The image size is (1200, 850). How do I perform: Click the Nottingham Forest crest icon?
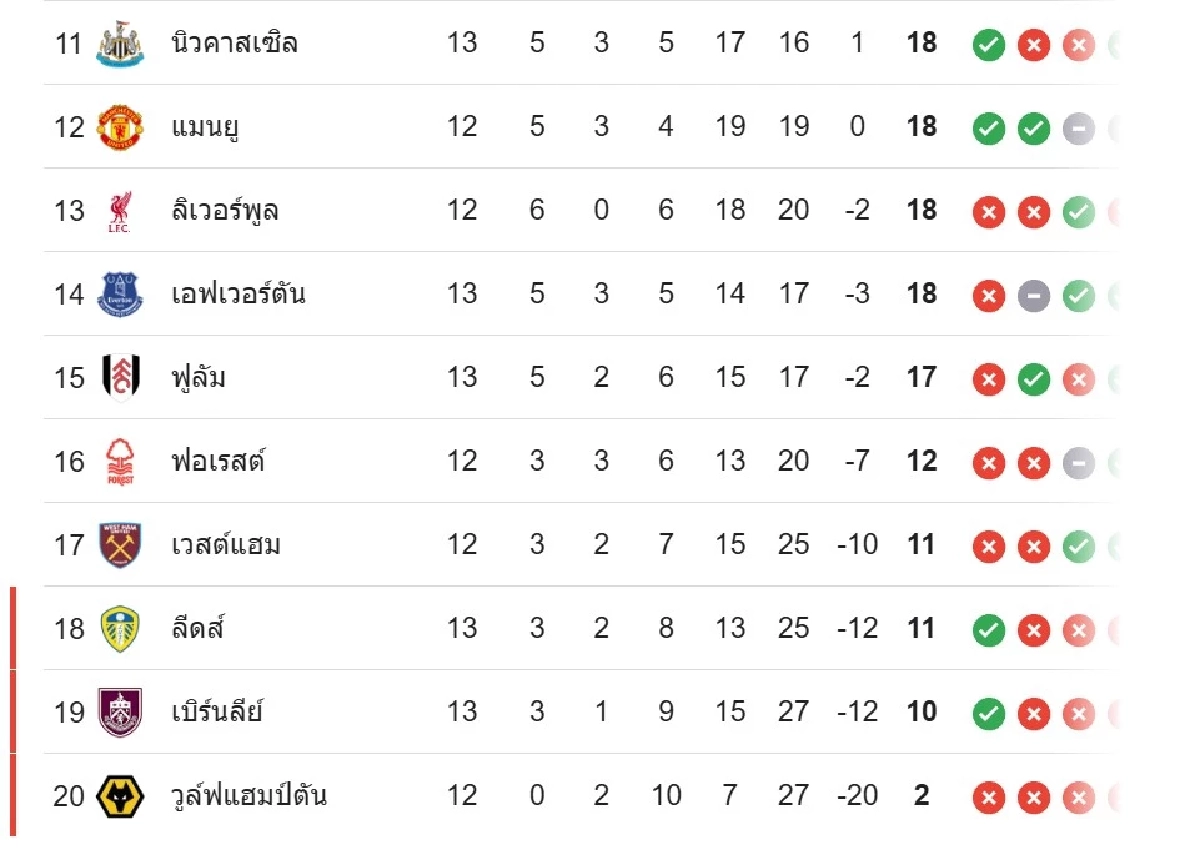[120, 461]
